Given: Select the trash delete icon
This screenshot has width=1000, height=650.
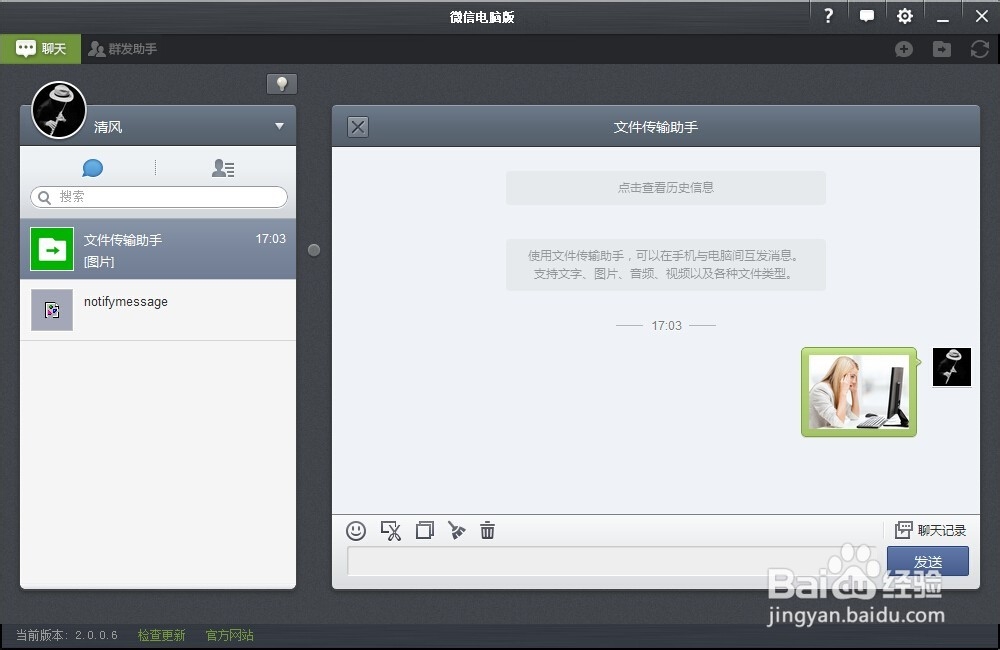Looking at the screenshot, I should (488, 531).
